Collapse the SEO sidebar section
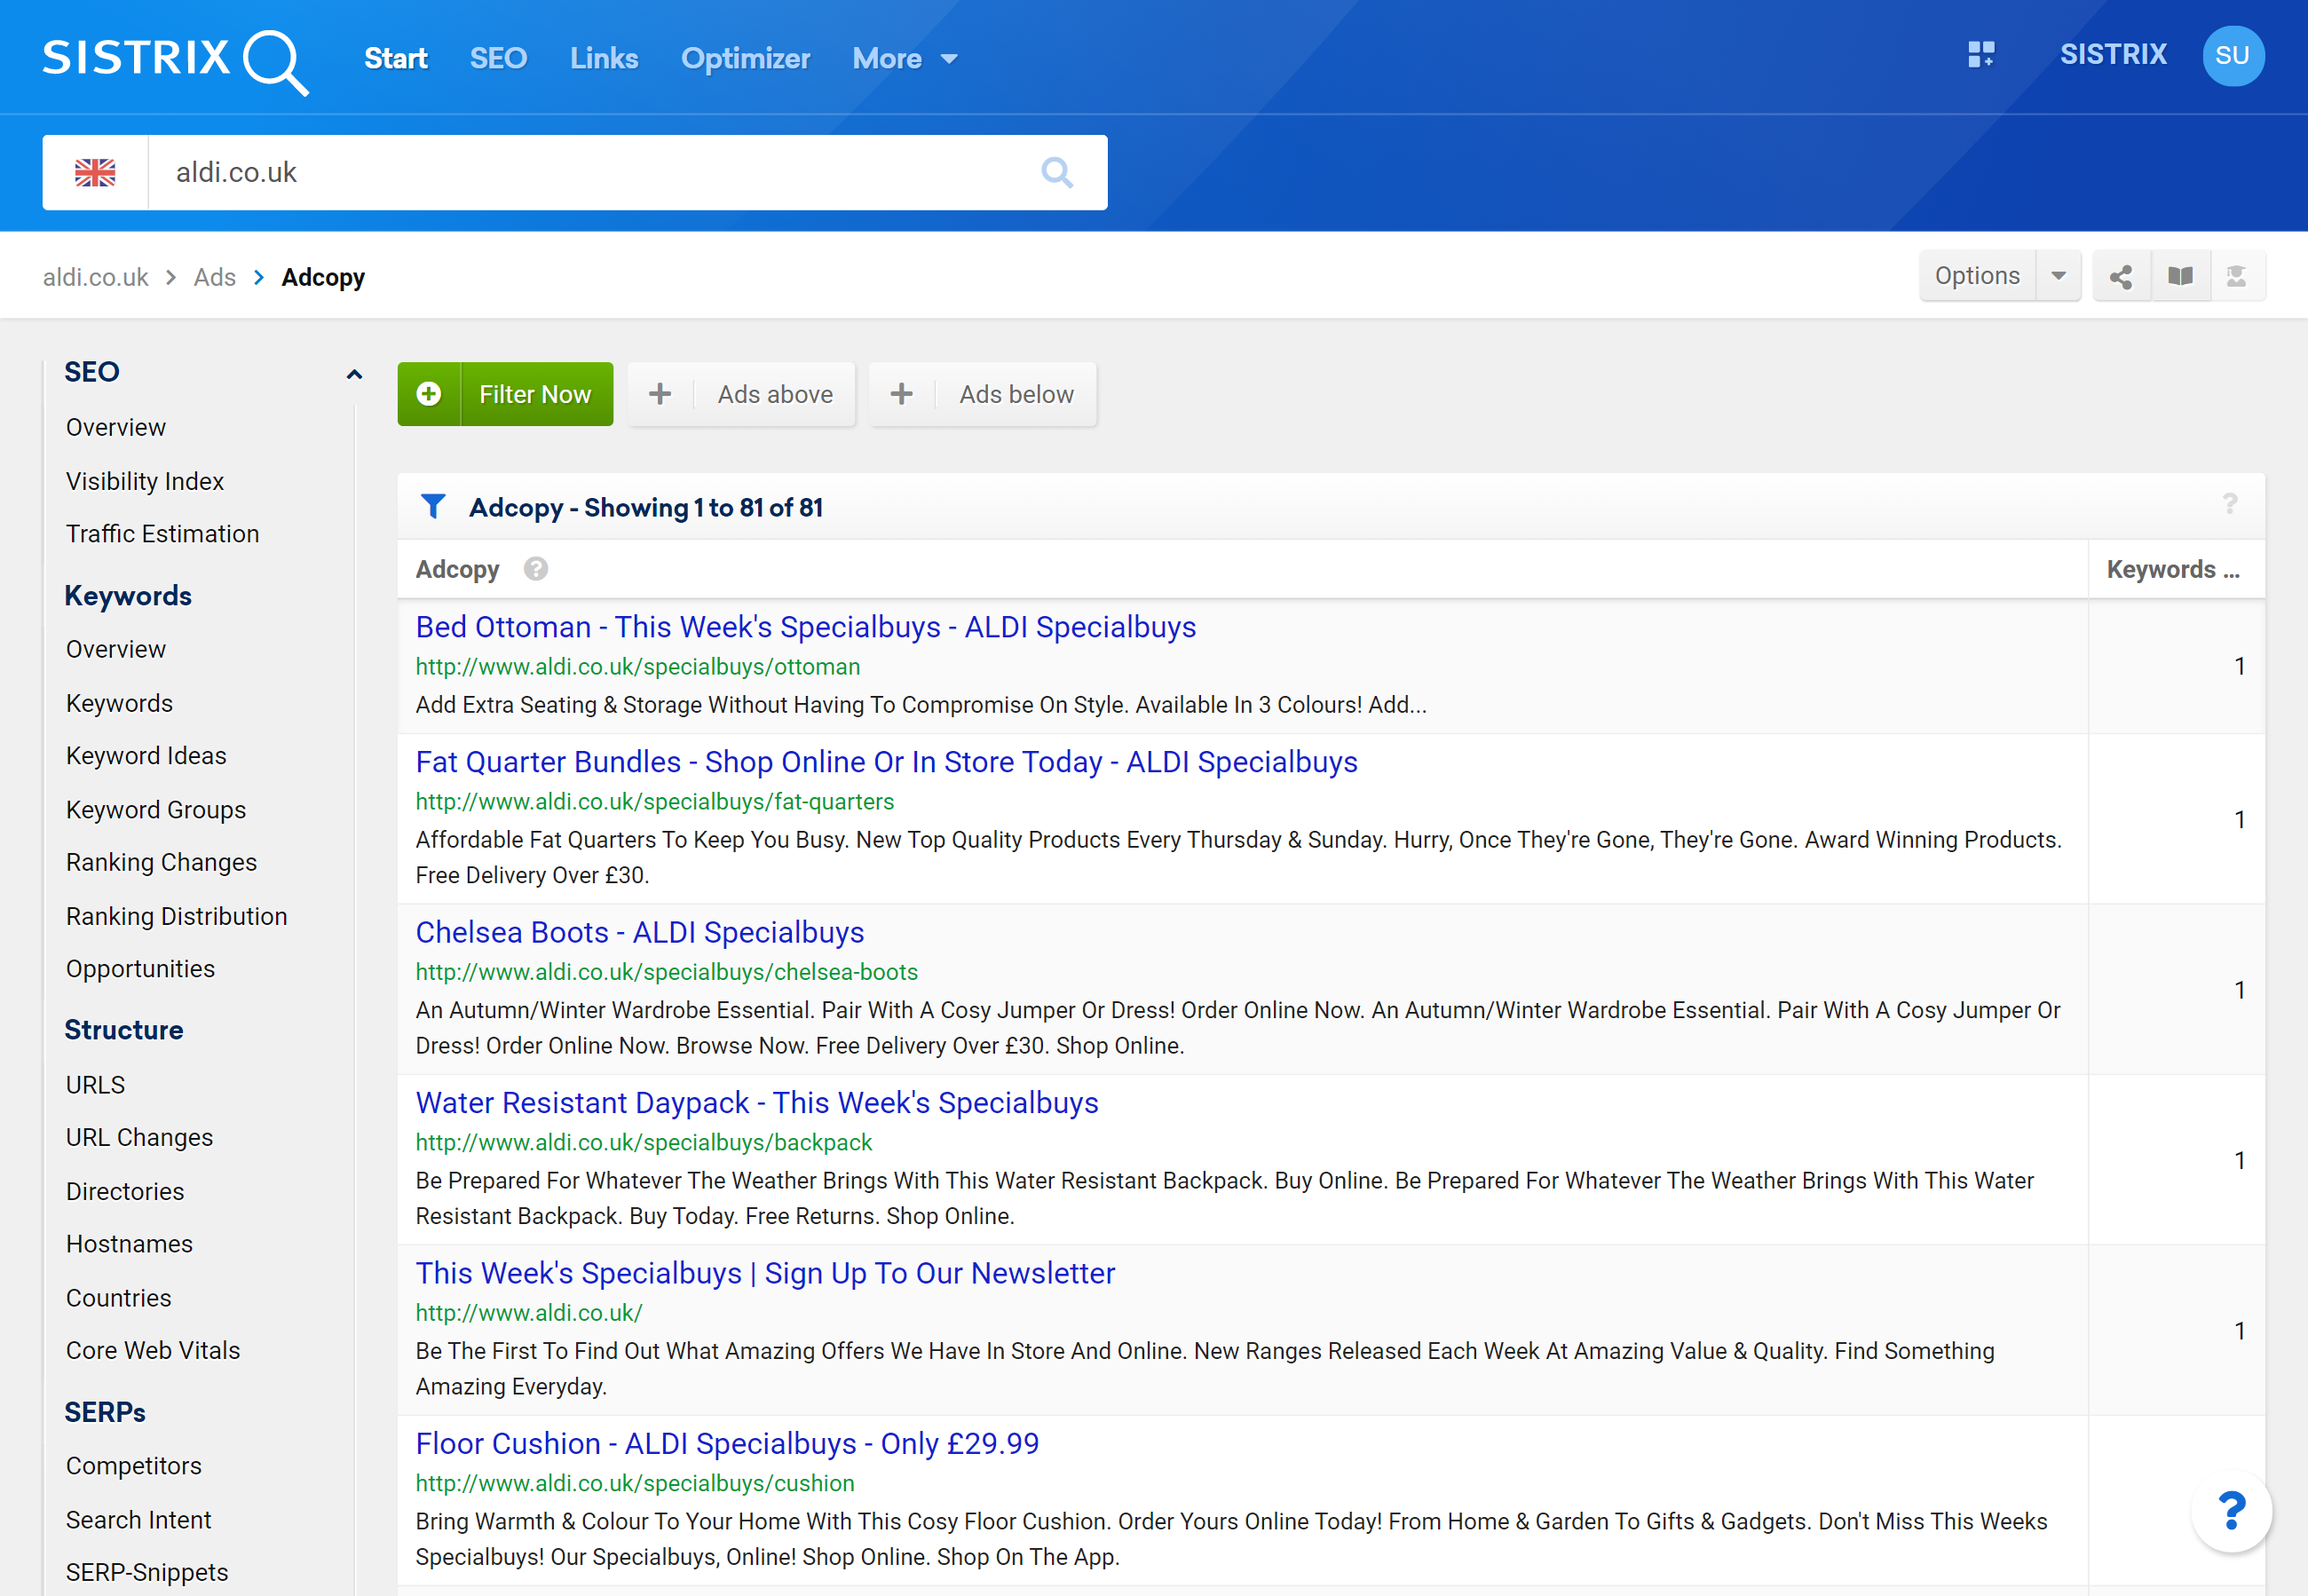This screenshot has width=2308, height=1596. [x=354, y=374]
